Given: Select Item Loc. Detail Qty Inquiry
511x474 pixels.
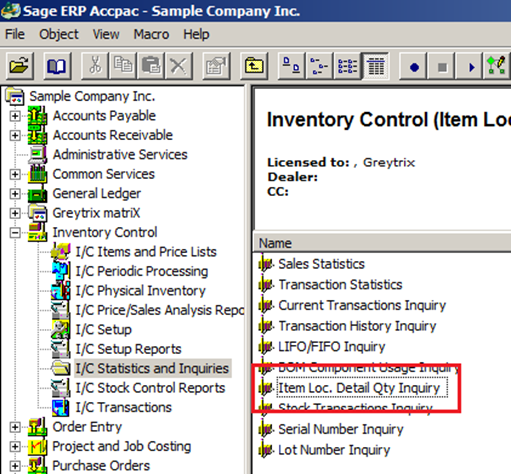Looking at the screenshot, I should point(359,388).
